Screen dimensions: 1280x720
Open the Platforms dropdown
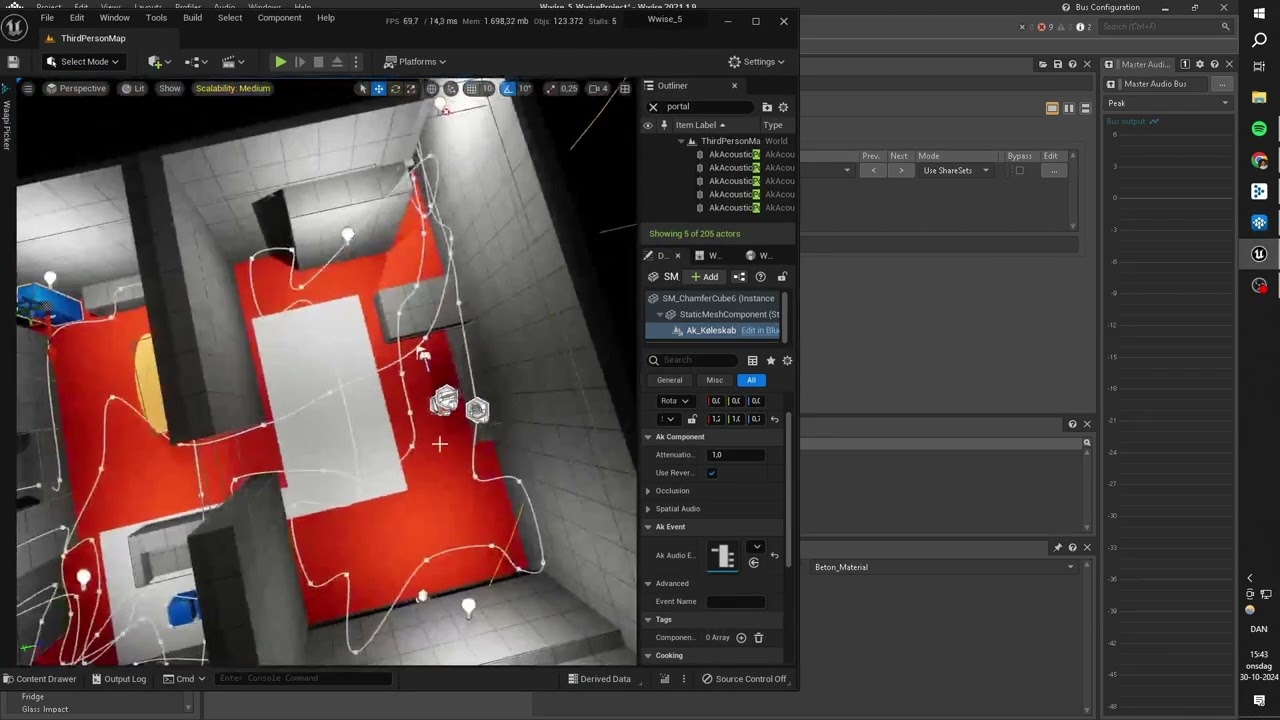pos(415,62)
